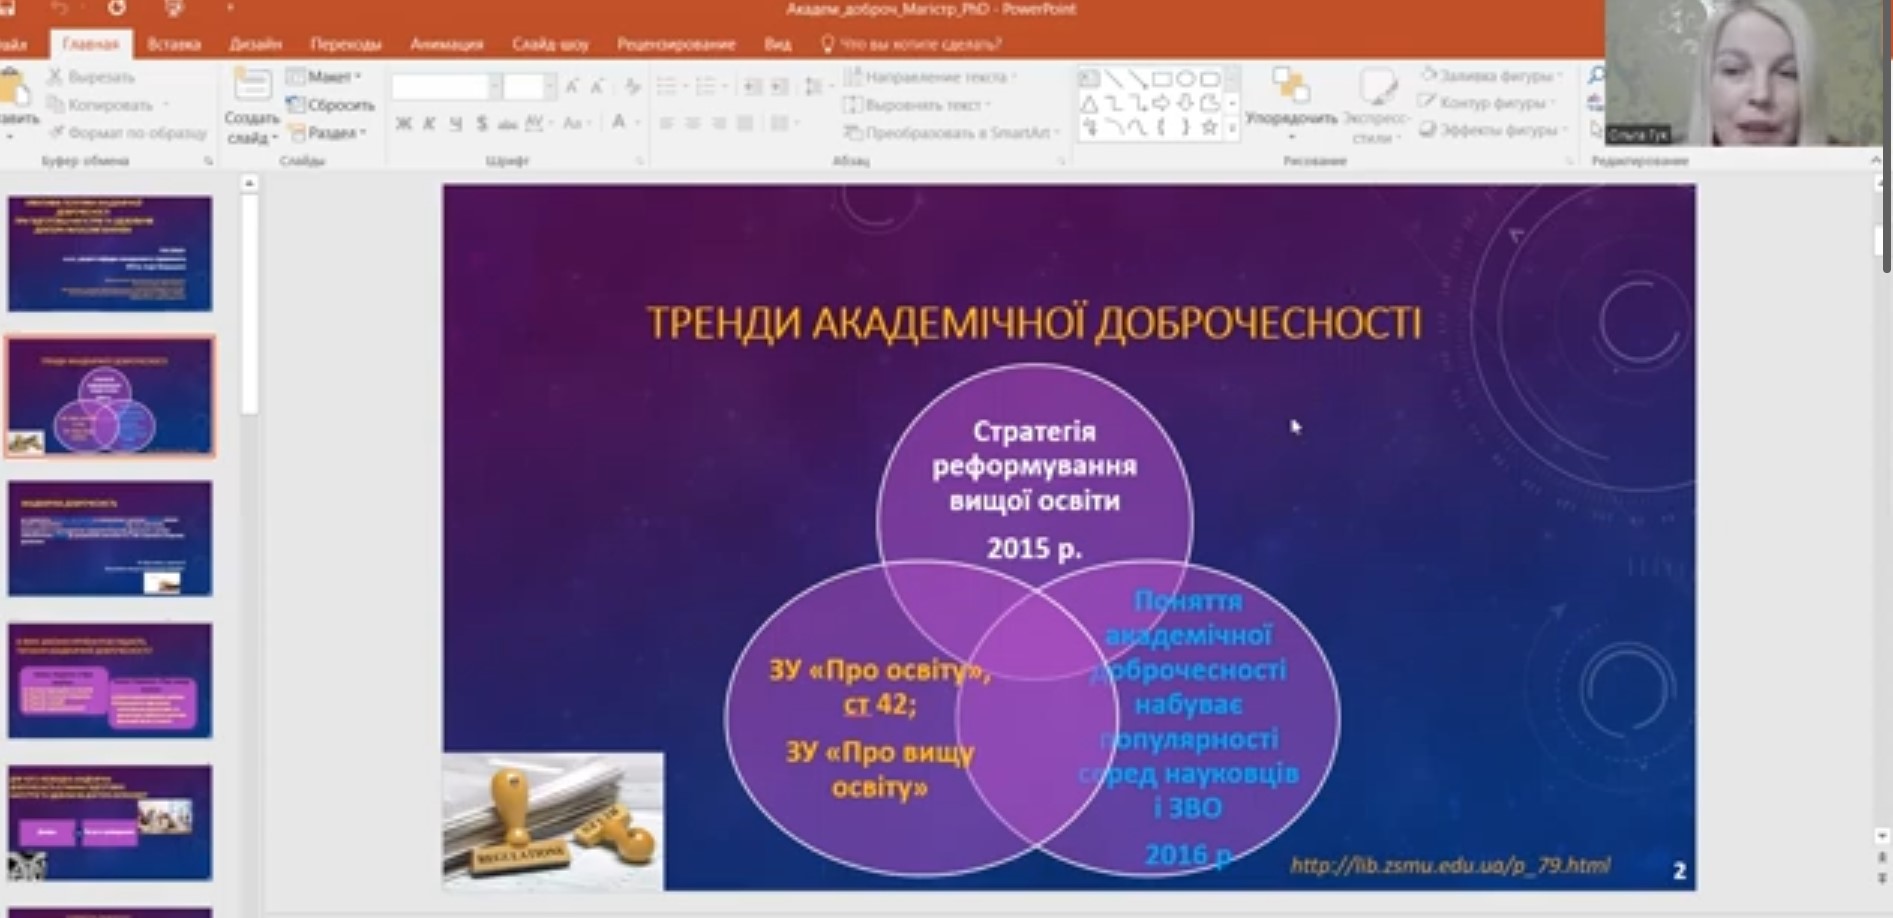Open the Home (Главная) ribbon tab
This screenshot has height=918, width=1893.
(x=90, y=44)
